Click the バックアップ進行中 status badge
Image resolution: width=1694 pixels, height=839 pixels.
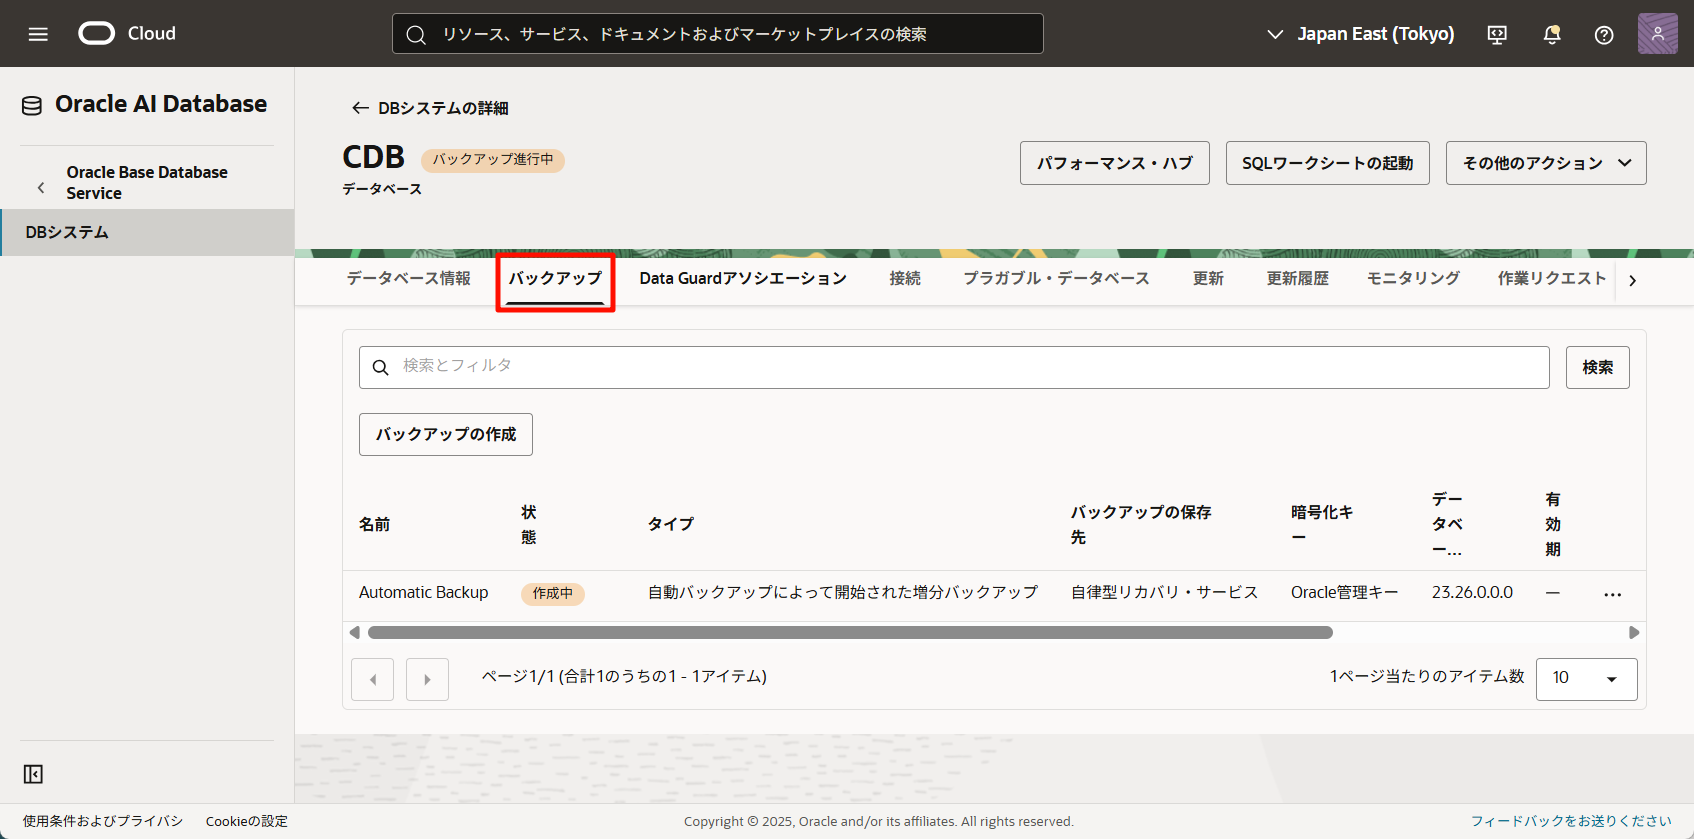(492, 160)
